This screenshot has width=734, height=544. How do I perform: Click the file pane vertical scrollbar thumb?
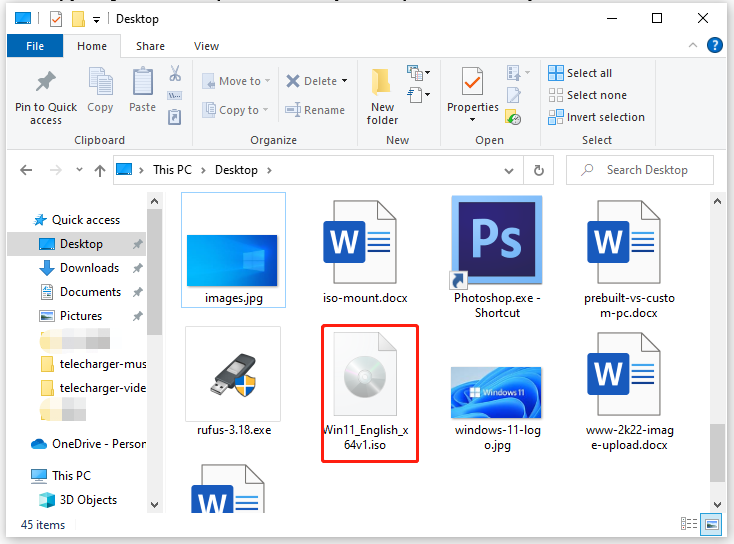(x=717, y=453)
